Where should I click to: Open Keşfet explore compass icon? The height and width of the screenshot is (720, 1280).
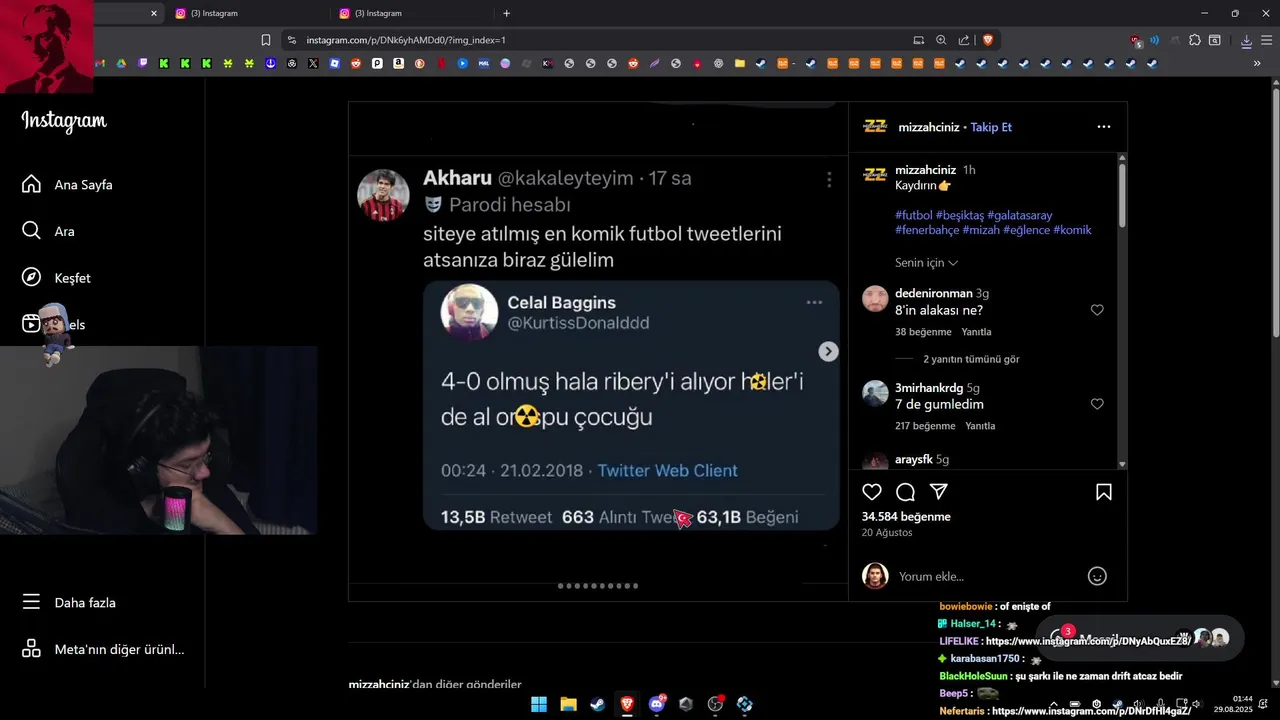[31, 277]
